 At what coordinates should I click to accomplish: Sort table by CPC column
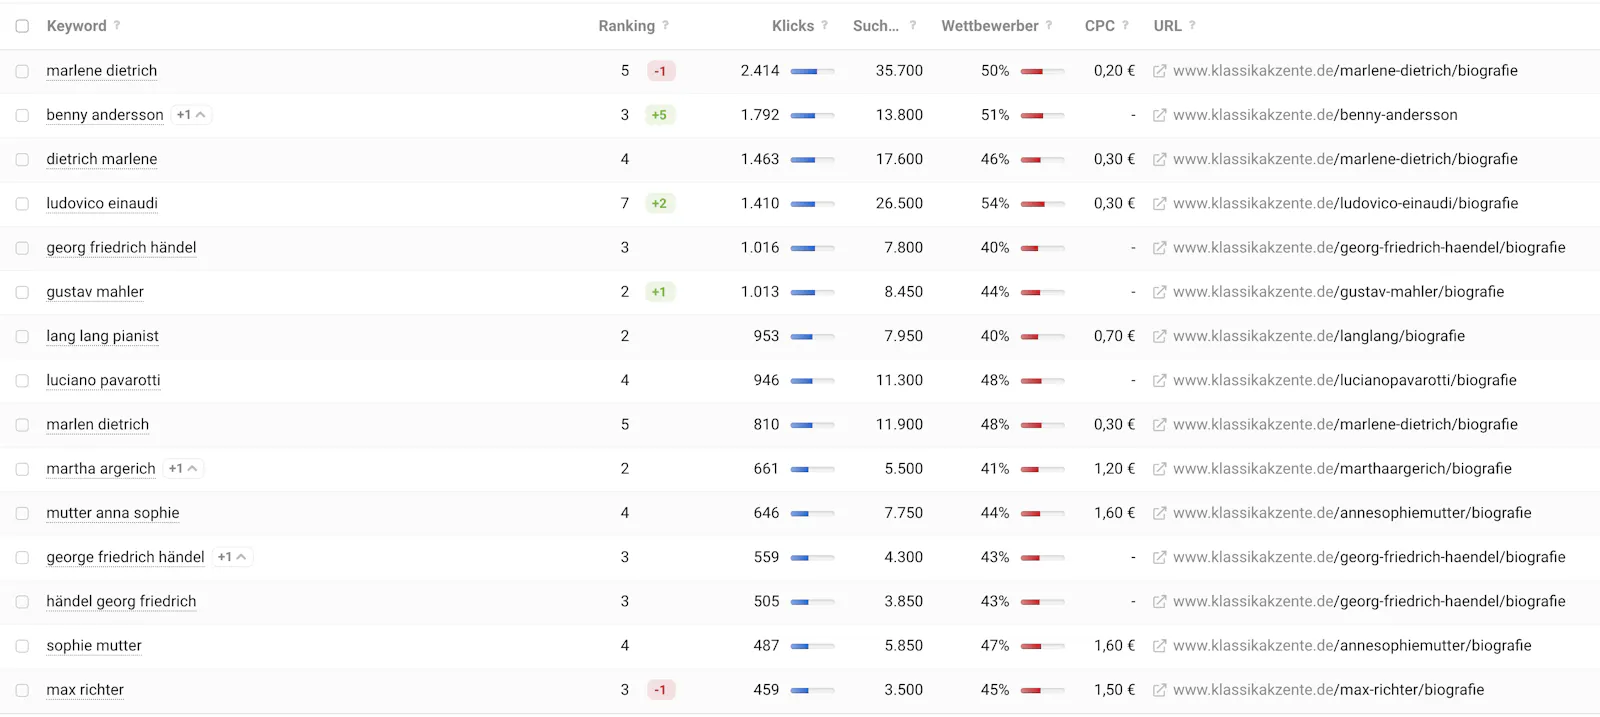(1100, 26)
